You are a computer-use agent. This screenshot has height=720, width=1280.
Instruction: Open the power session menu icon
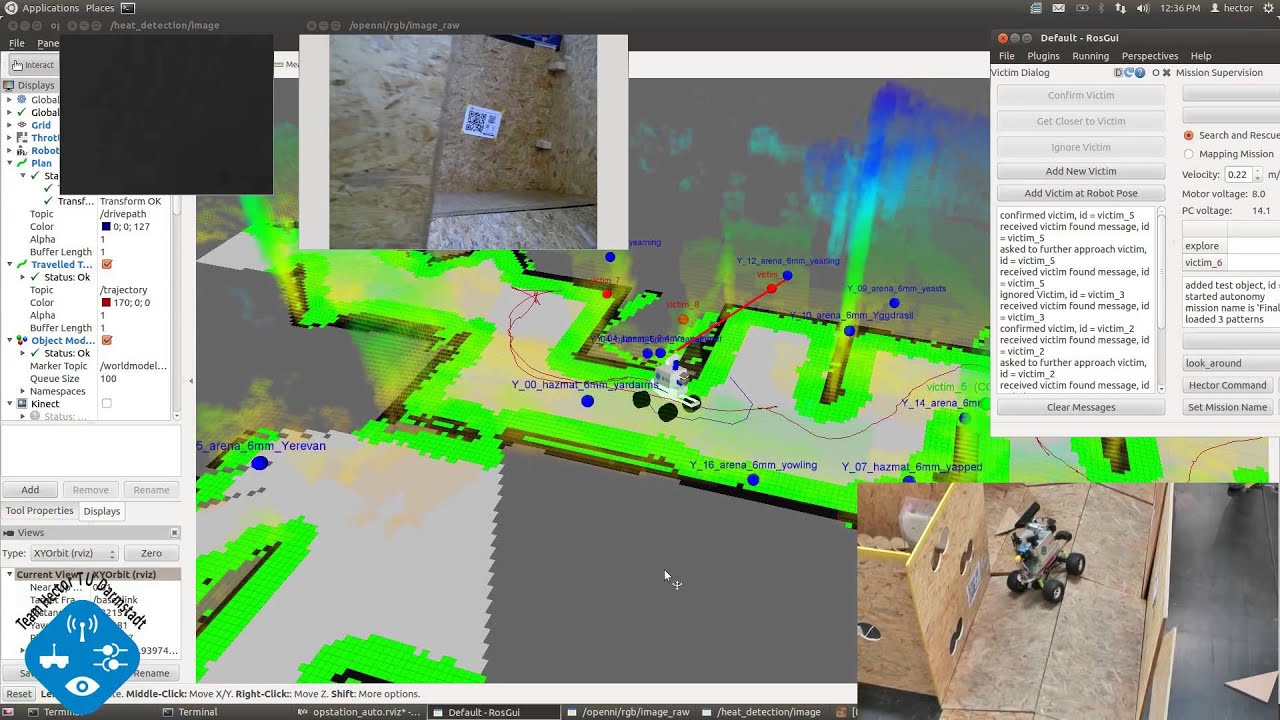point(1268,8)
